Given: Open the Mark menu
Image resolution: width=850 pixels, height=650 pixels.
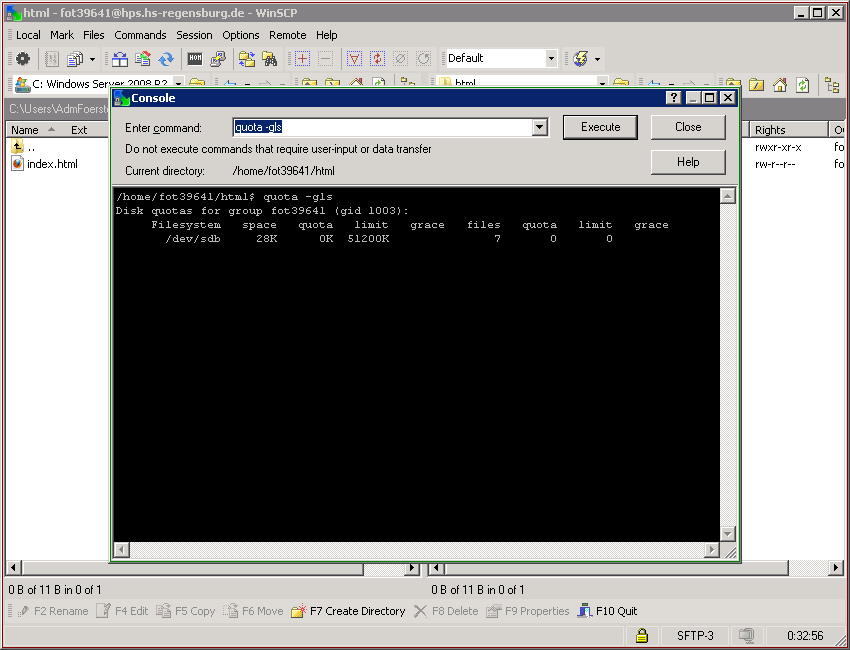Looking at the screenshot, I should pyautogui.click(x=62, y=35).
